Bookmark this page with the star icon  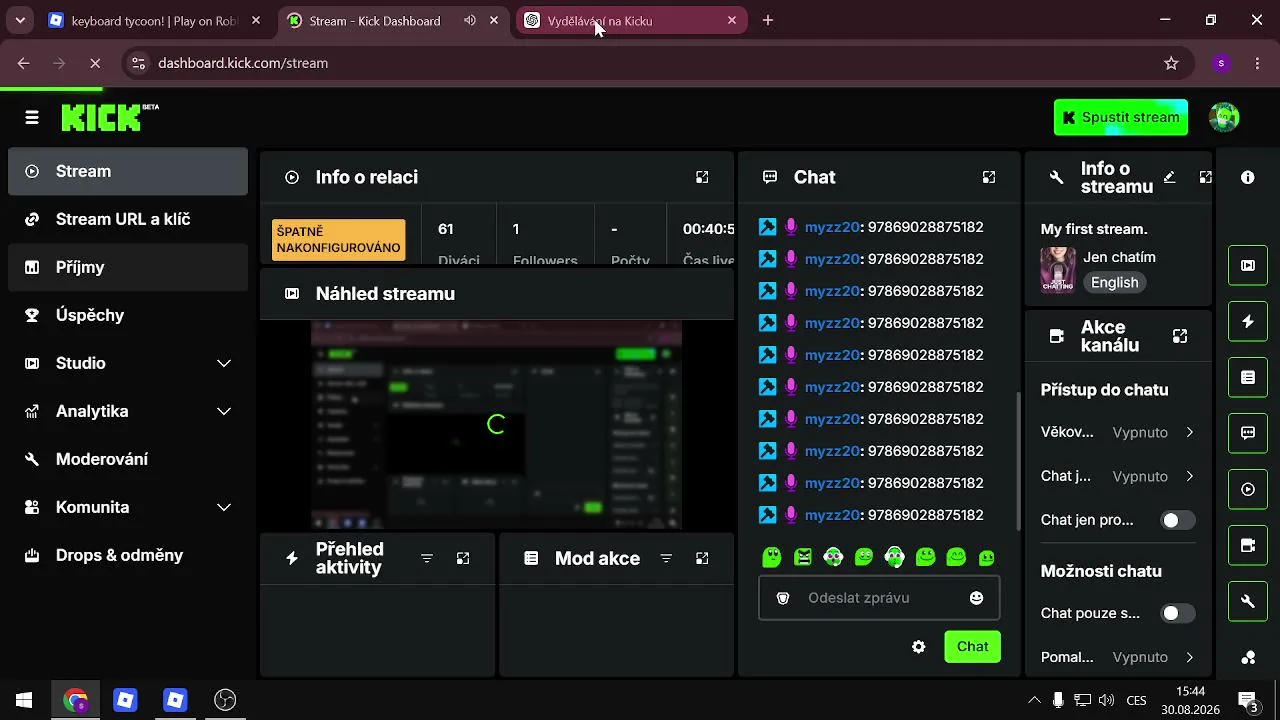[x=1171, y=63]
